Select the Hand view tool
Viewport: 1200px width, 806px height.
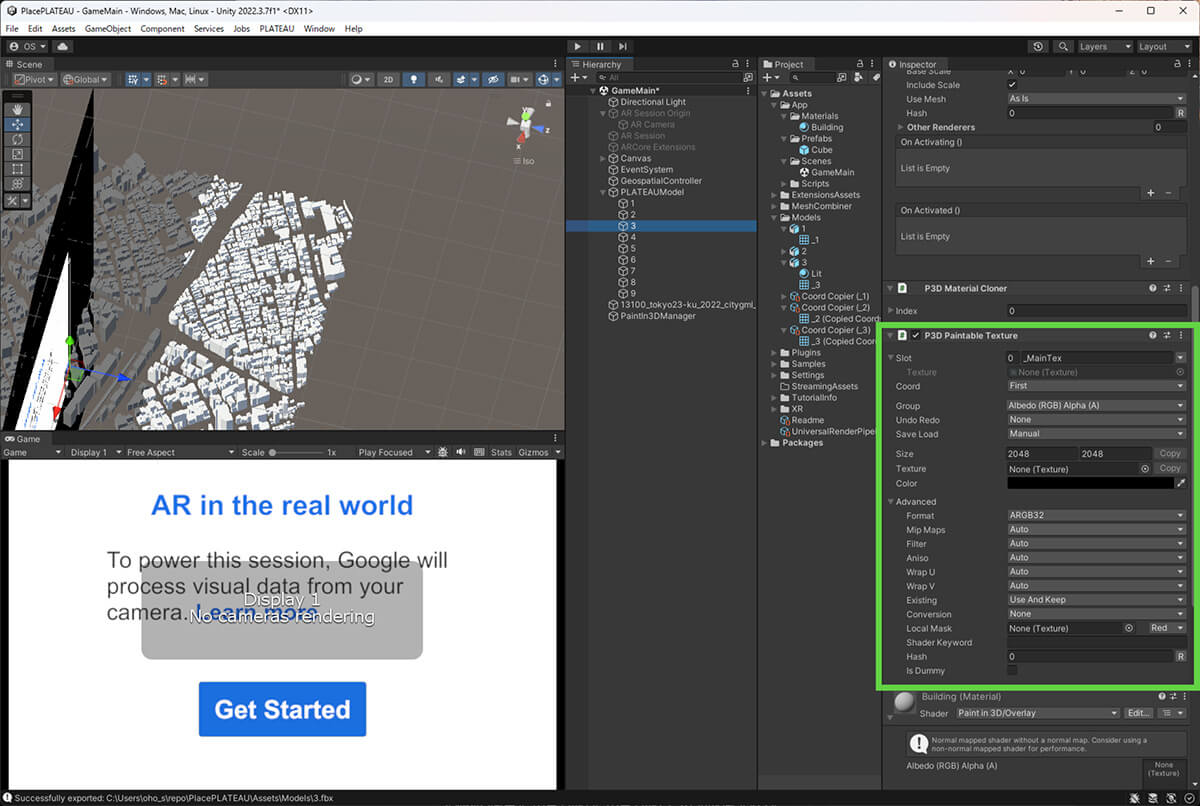tap(17, 110)
